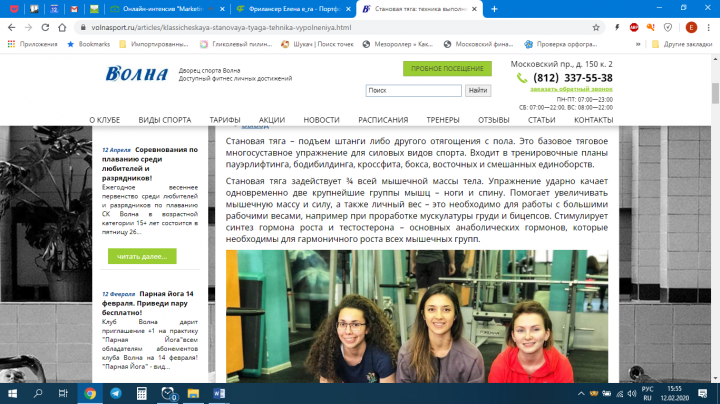The height and width of the screenshot is (404, 720).
Task: Click the red AdBlock extension icon
Action: click(634, 28)
